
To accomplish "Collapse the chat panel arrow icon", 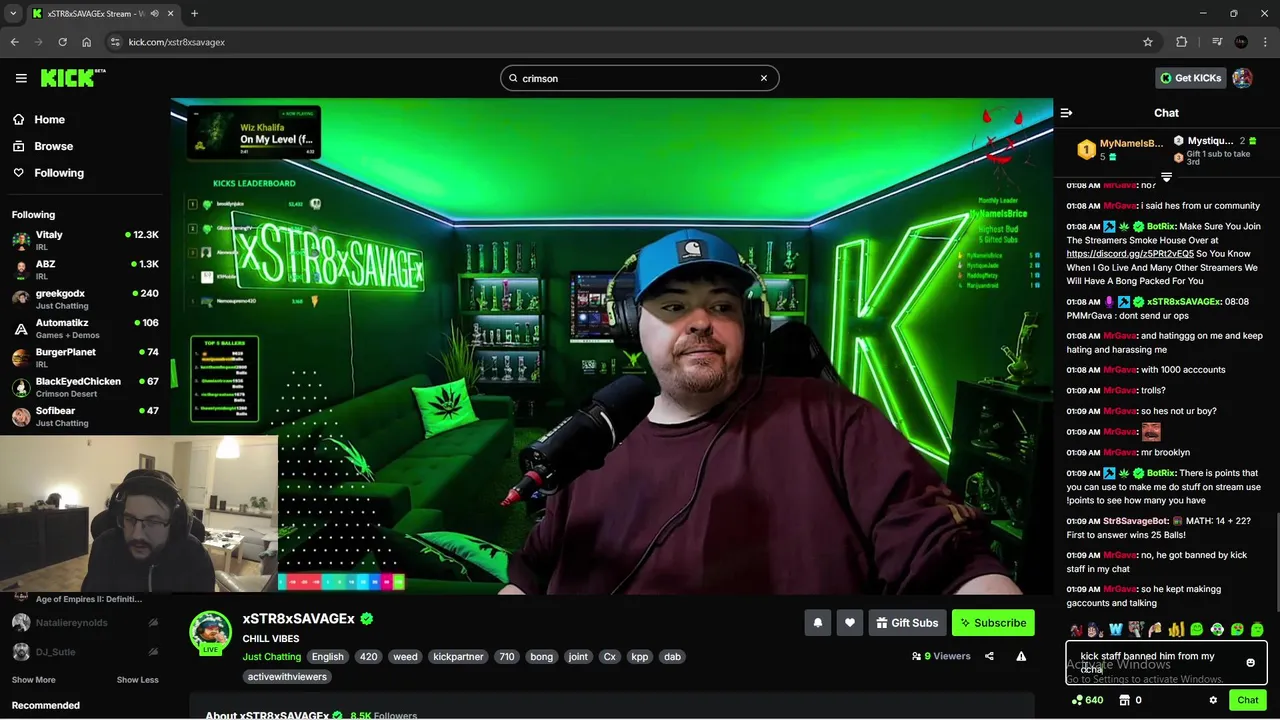I will [1066, 113].
